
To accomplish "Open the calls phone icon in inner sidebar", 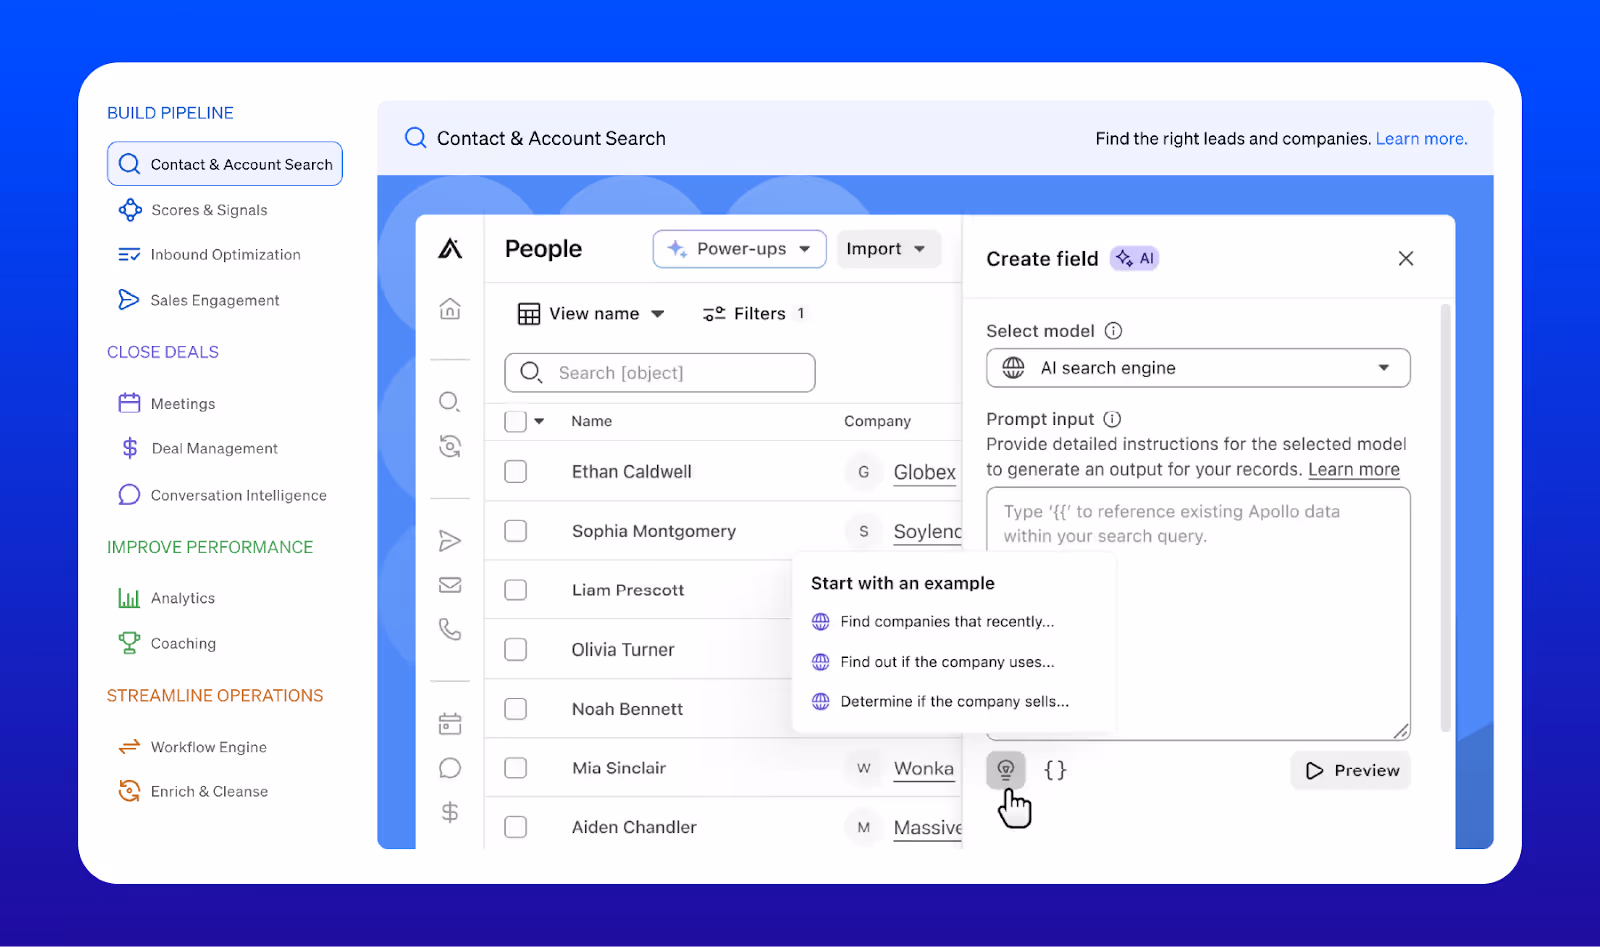I will tap(450, 629).
